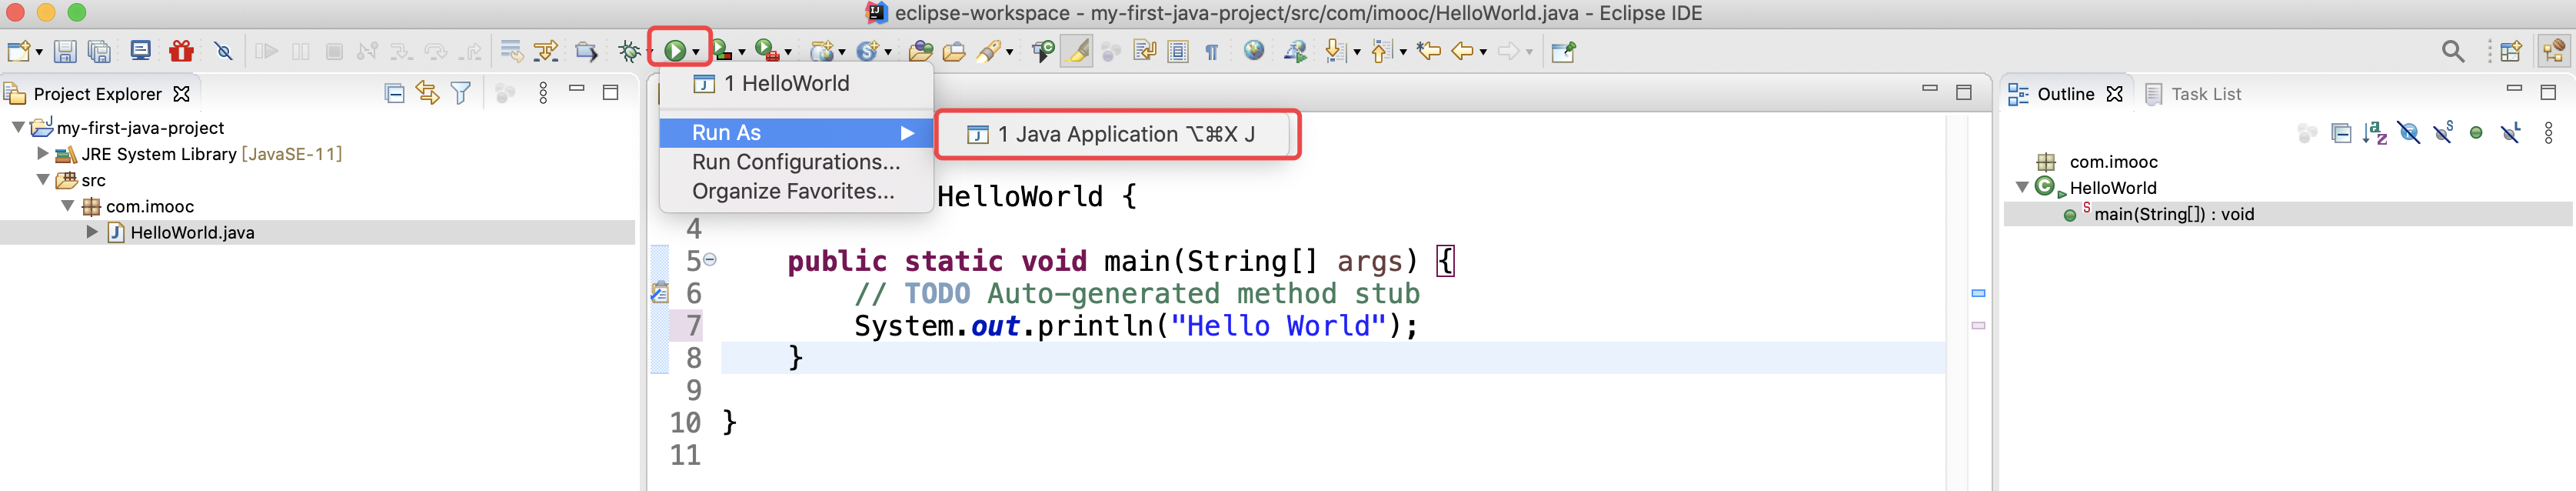The image size is (2576, 491).
Task: Click the Open Console monitor icon
Action: (x=141, y=51)
